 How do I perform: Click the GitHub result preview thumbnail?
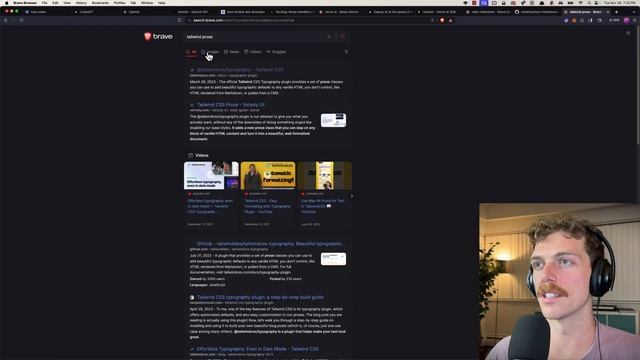click(x=333, y=259)
